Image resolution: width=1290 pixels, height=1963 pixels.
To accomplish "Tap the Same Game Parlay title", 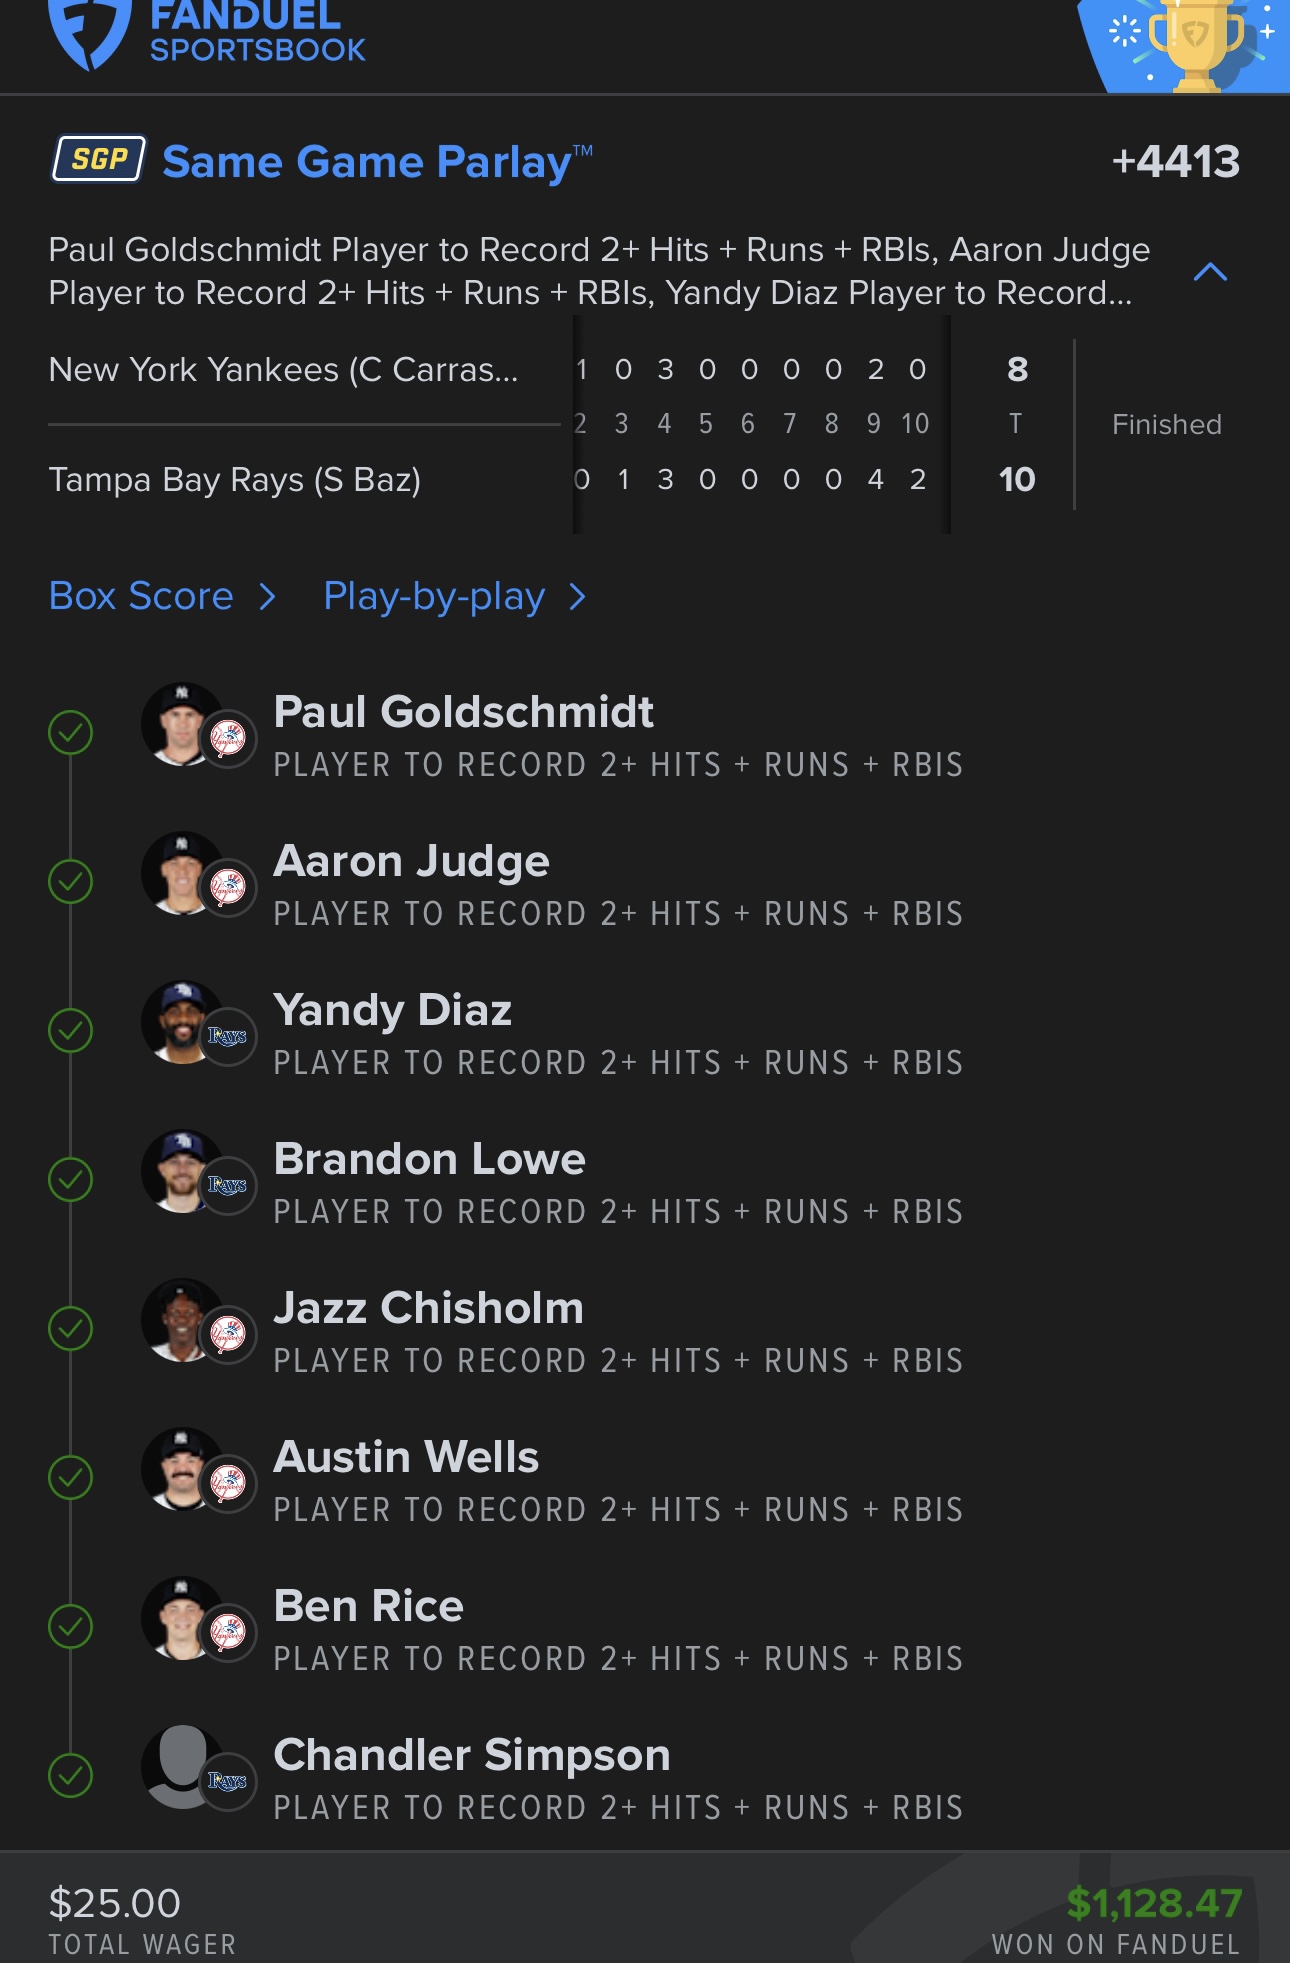I will coord(378,162).
